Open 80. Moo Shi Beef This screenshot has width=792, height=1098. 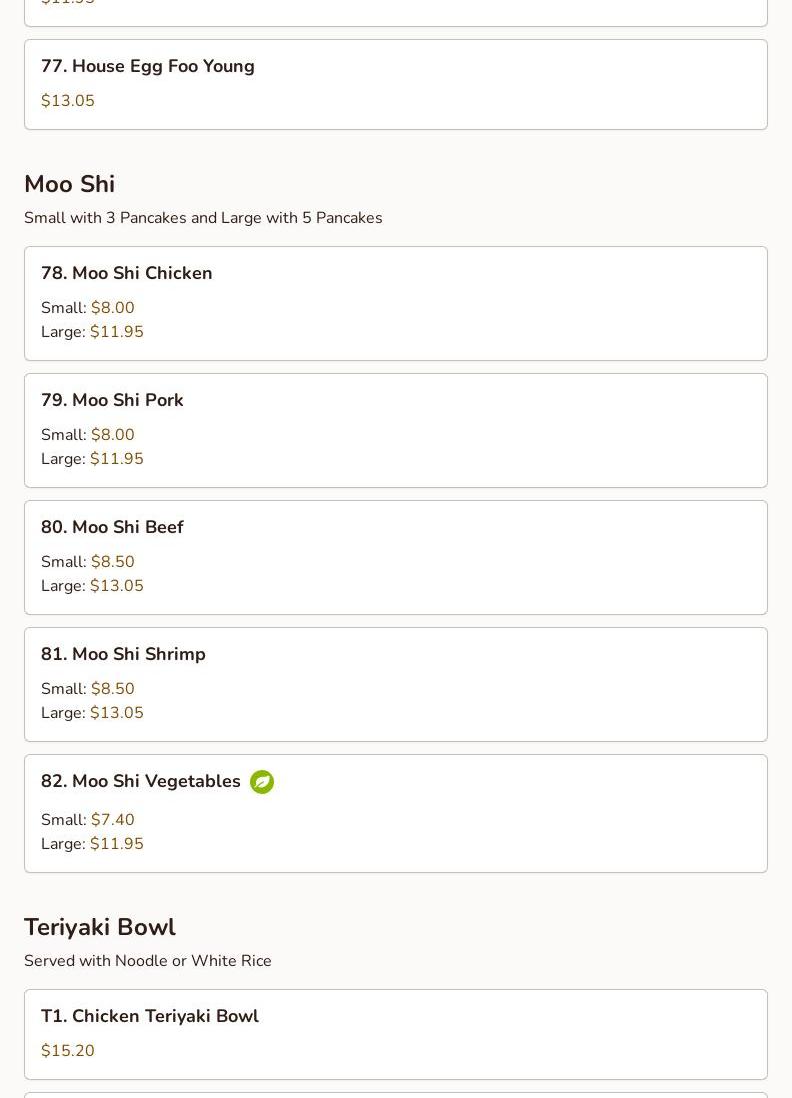(x=112, y=527)
